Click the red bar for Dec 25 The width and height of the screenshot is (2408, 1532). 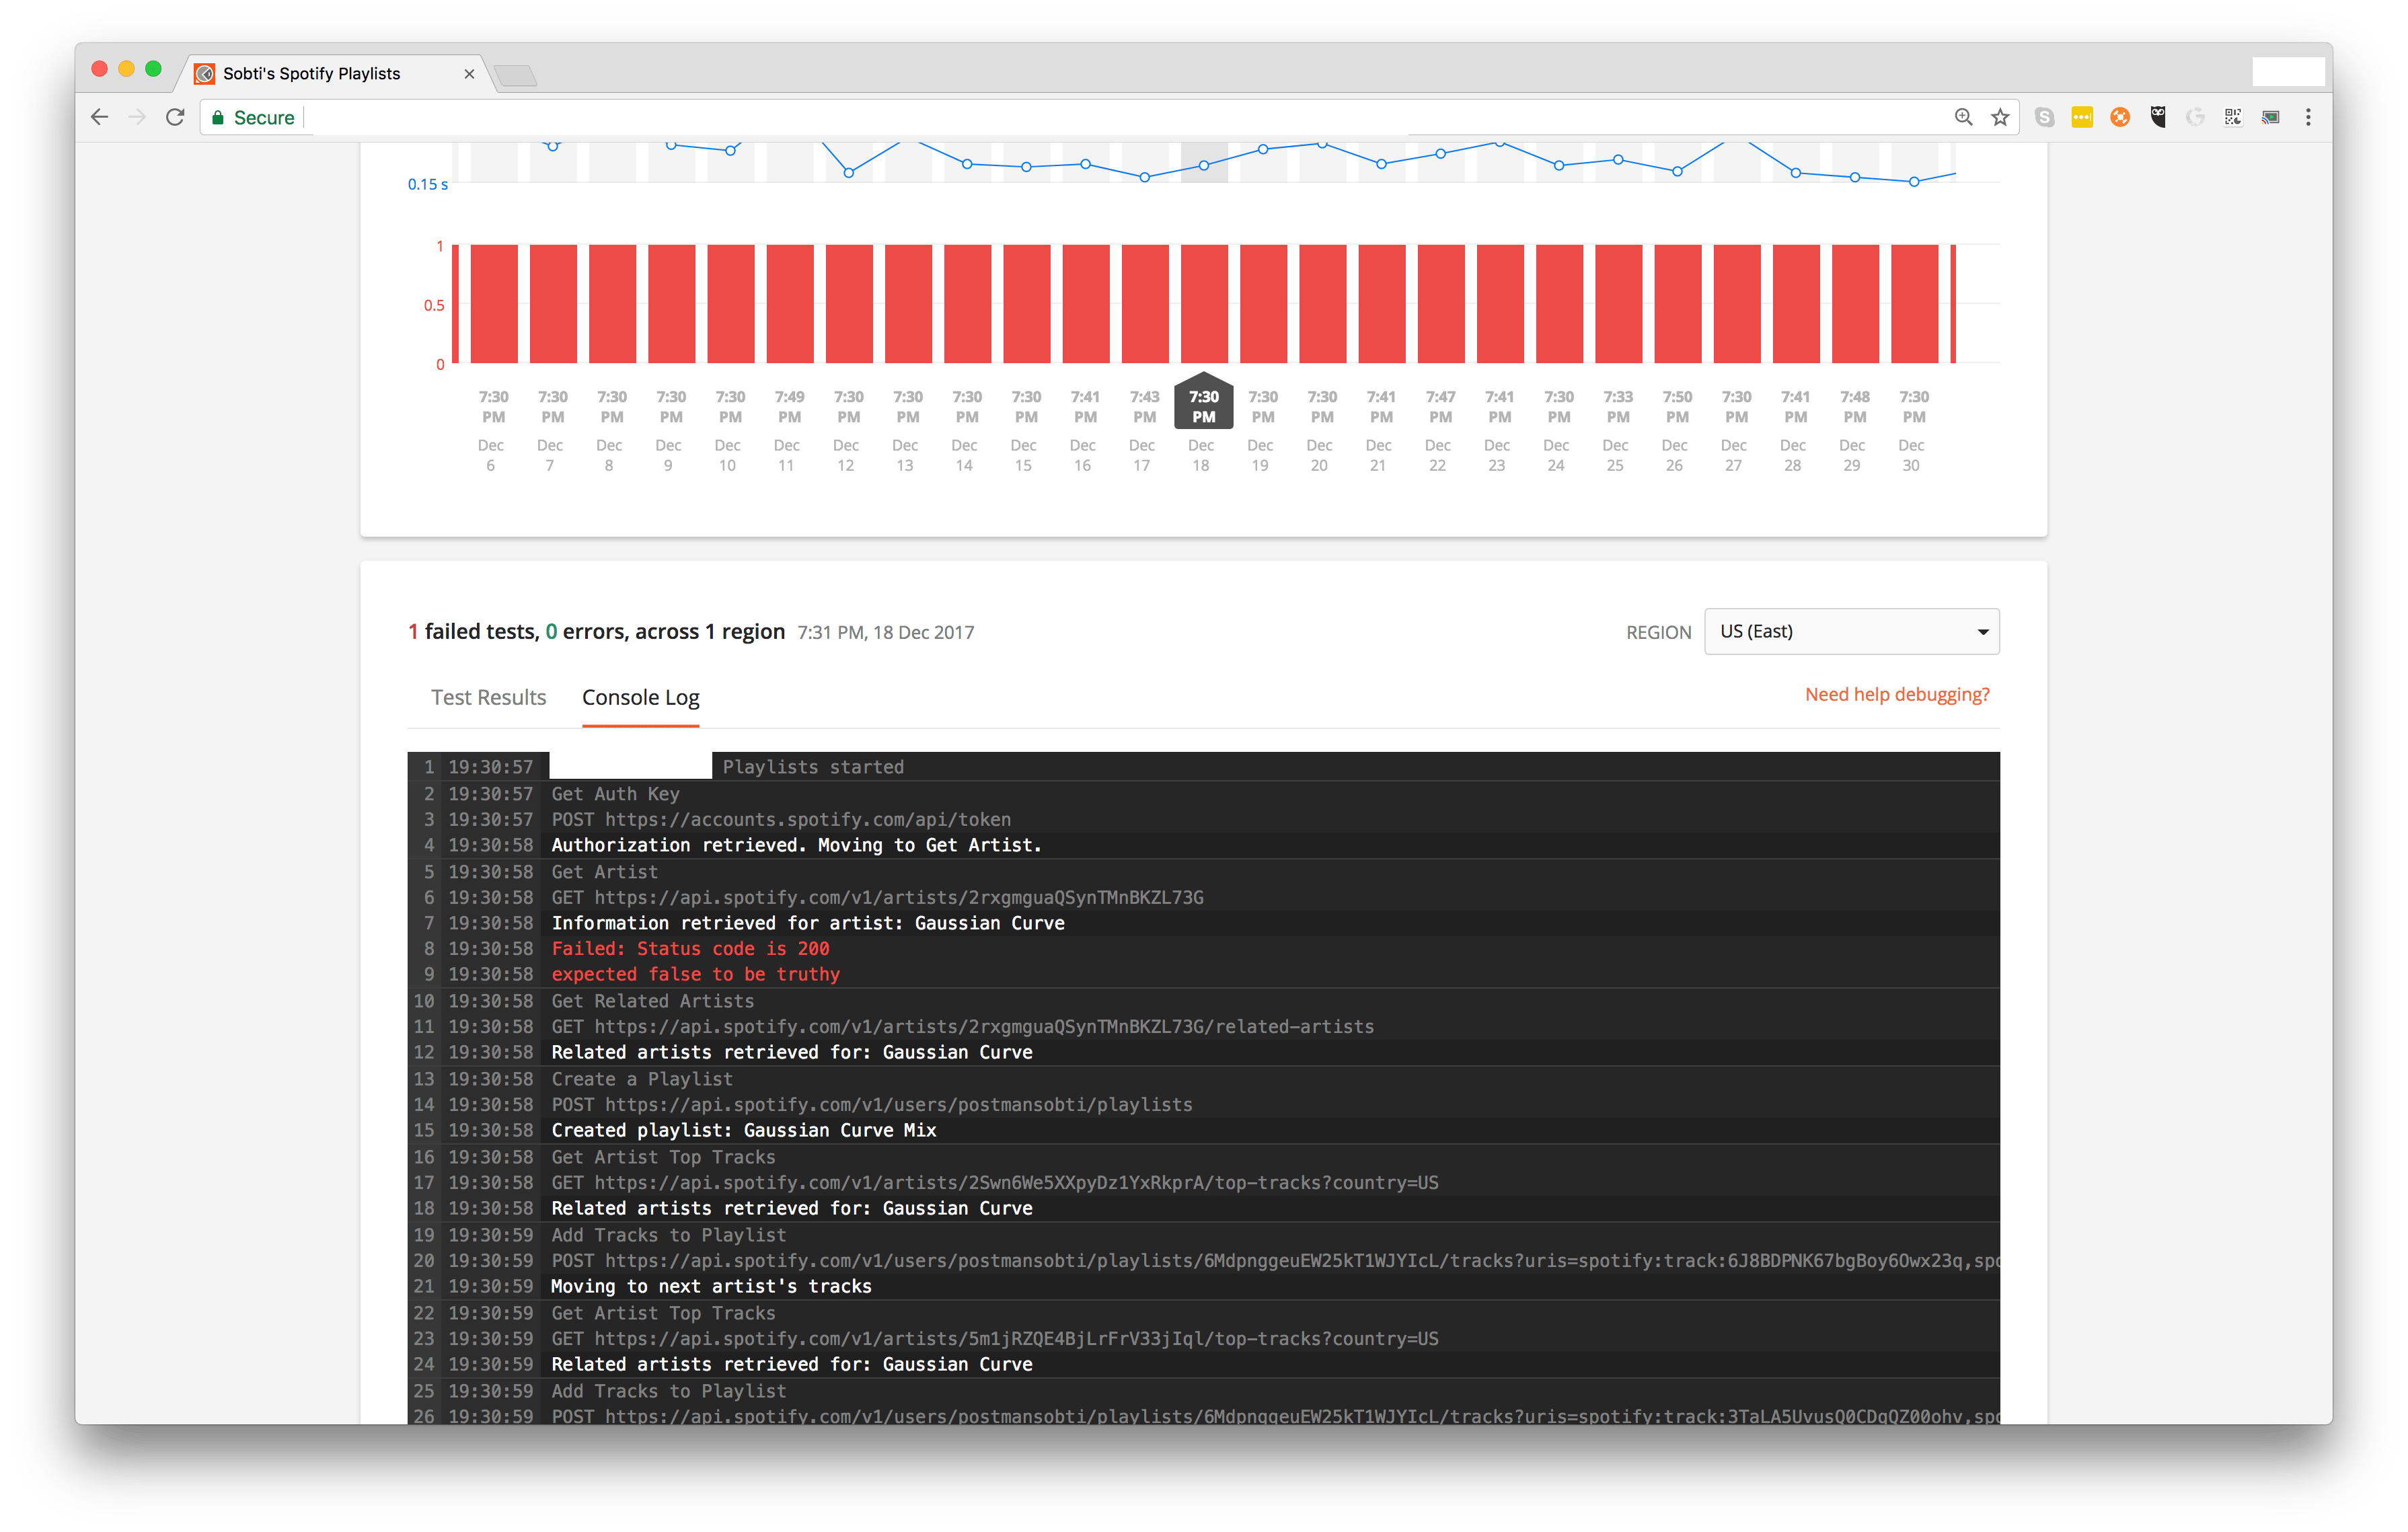click(1617, 303)
